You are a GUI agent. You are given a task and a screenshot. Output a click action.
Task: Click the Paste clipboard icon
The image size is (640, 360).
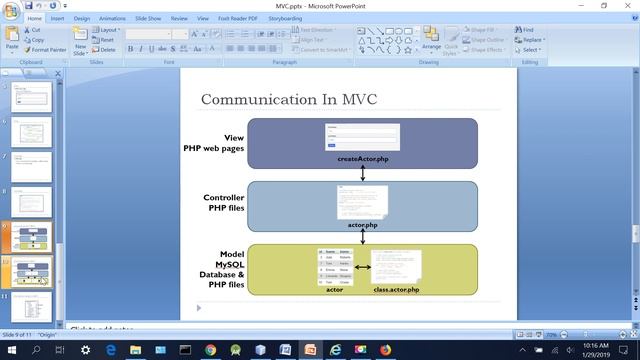pyautogui.click(x=12, y=34)
